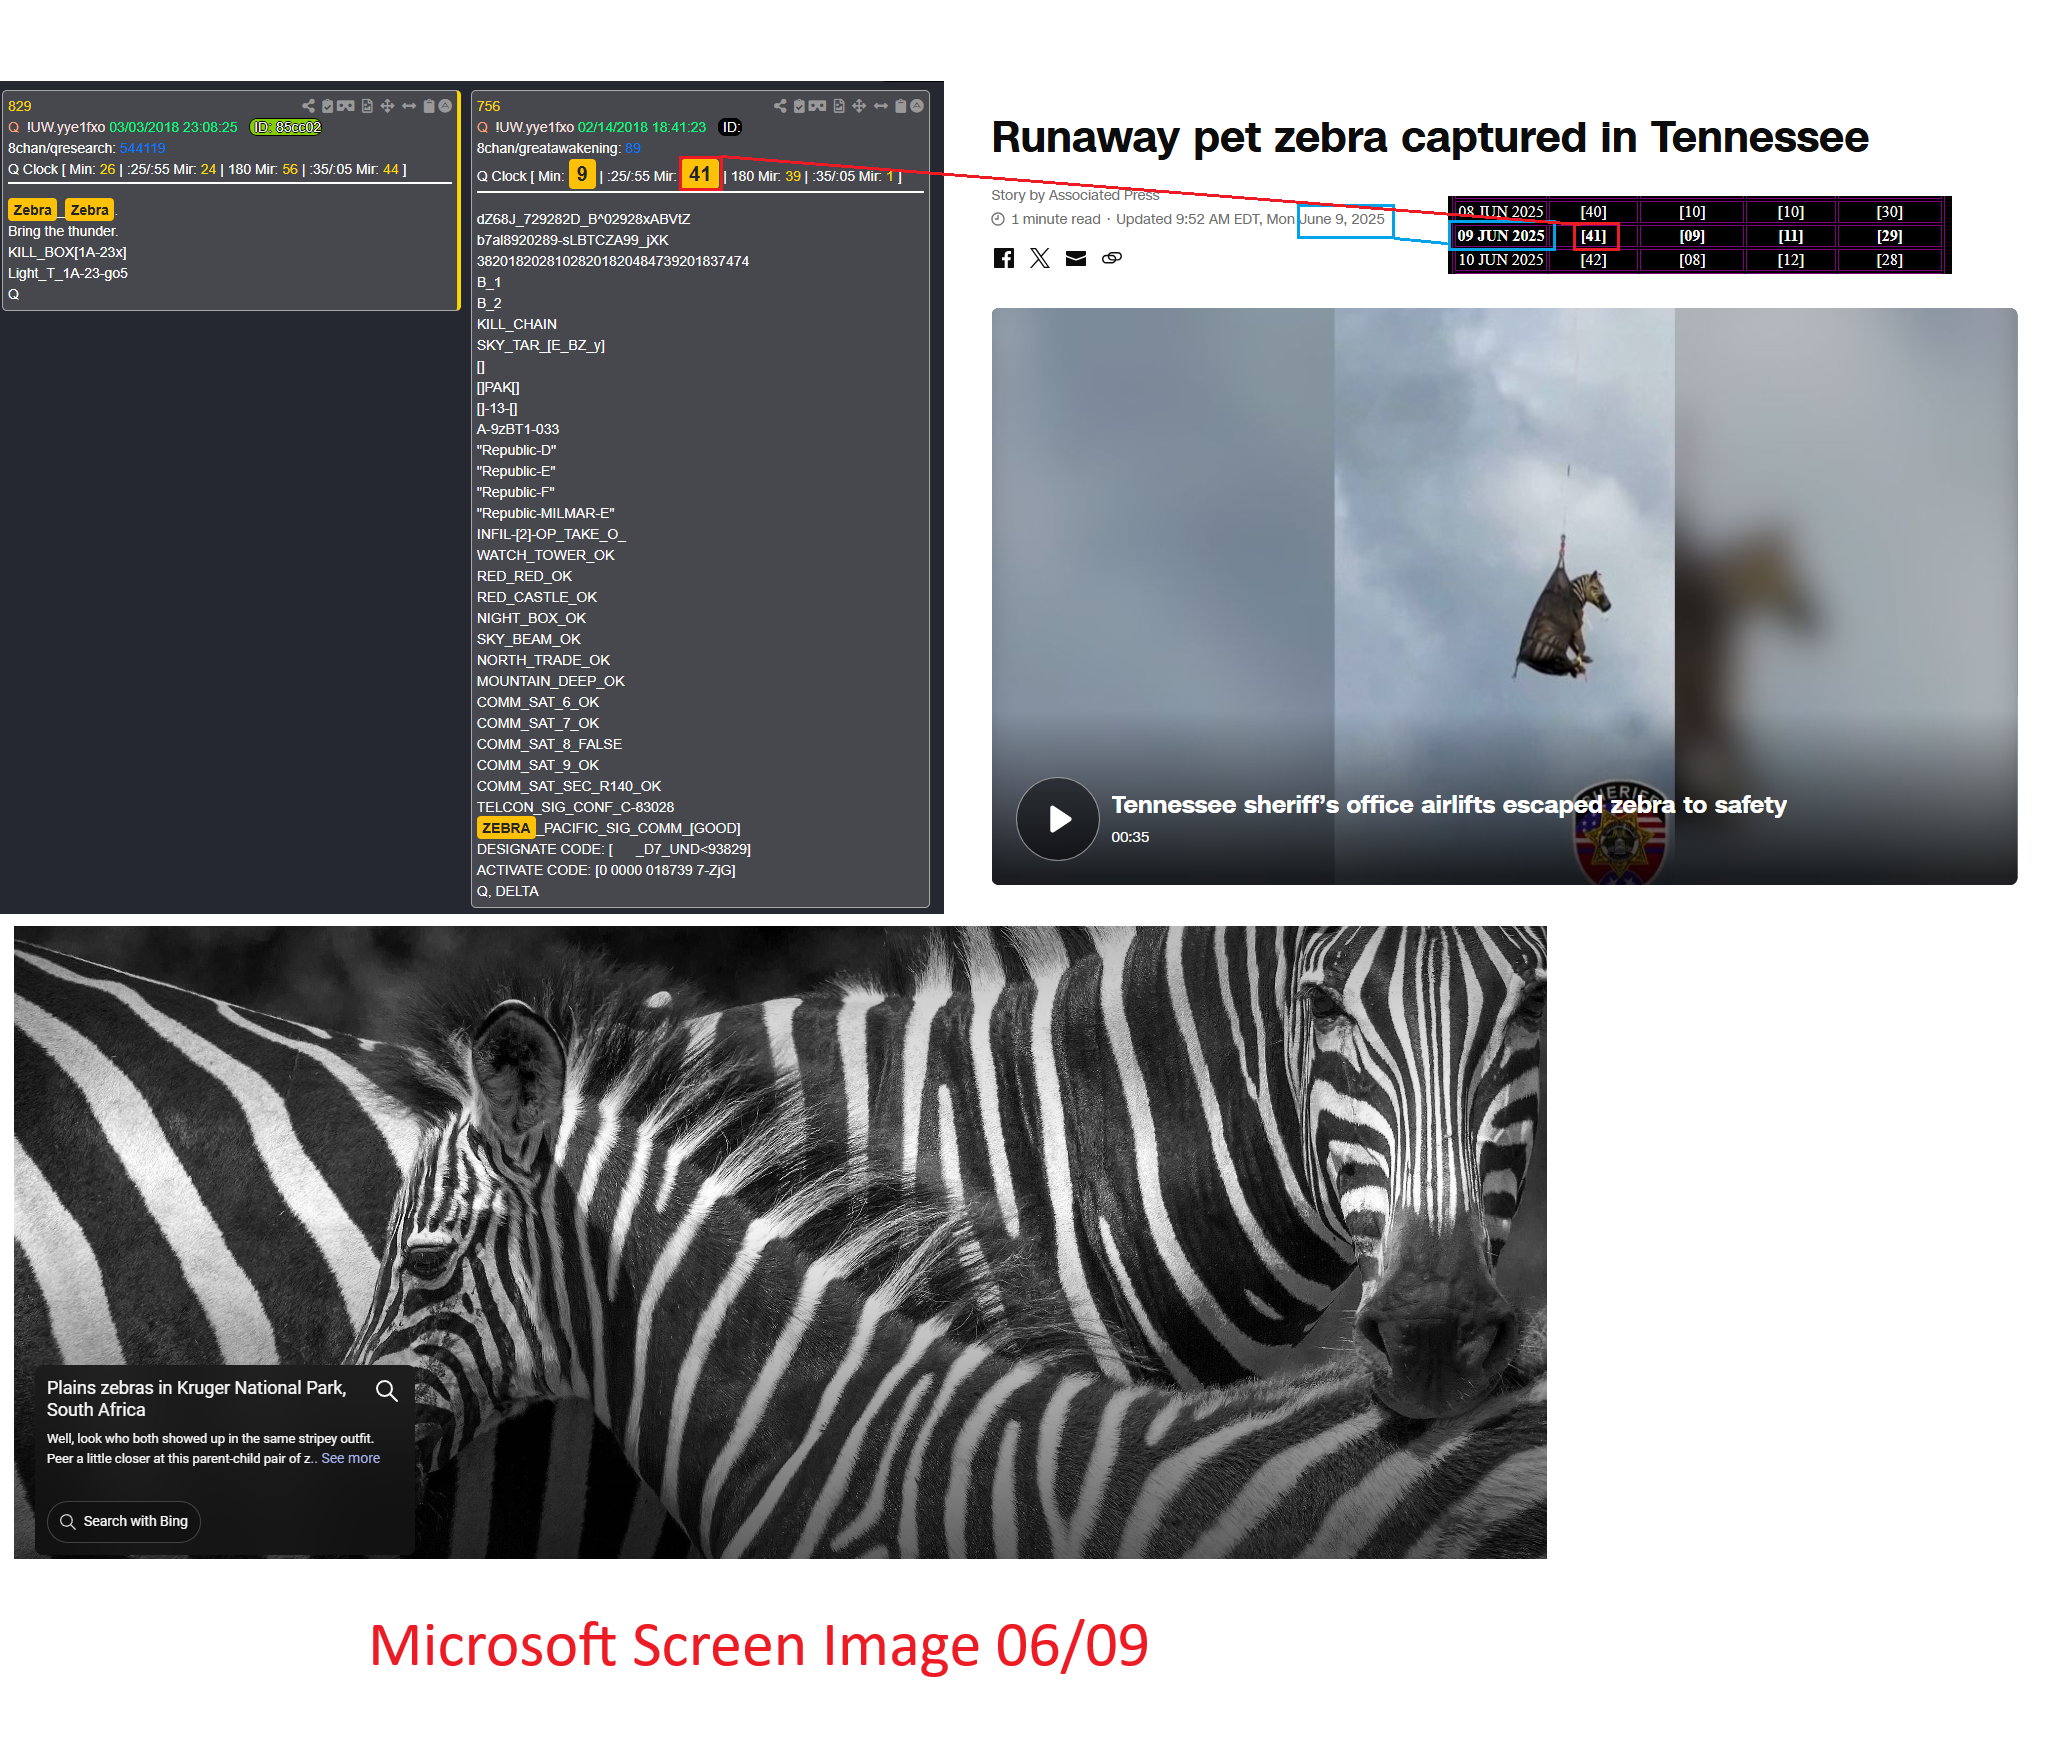Click the Story by Associated Press byline
2050x1737 pixels.
(x=1075, y=195)
